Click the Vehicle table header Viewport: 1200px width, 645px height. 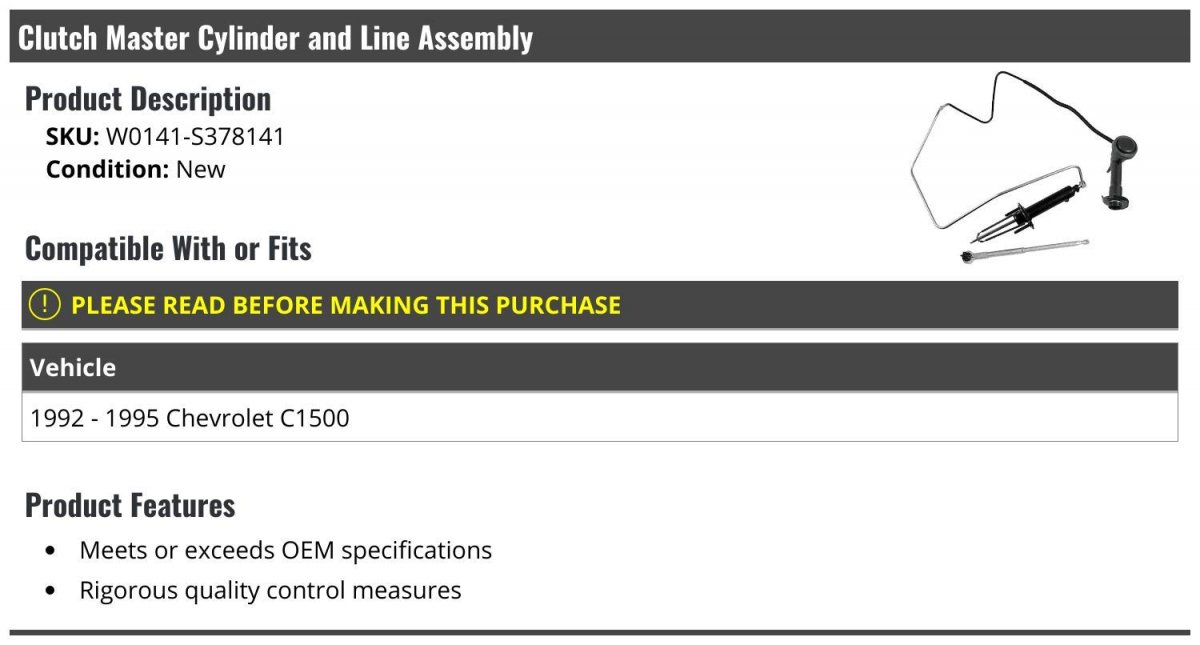point(600,367)
